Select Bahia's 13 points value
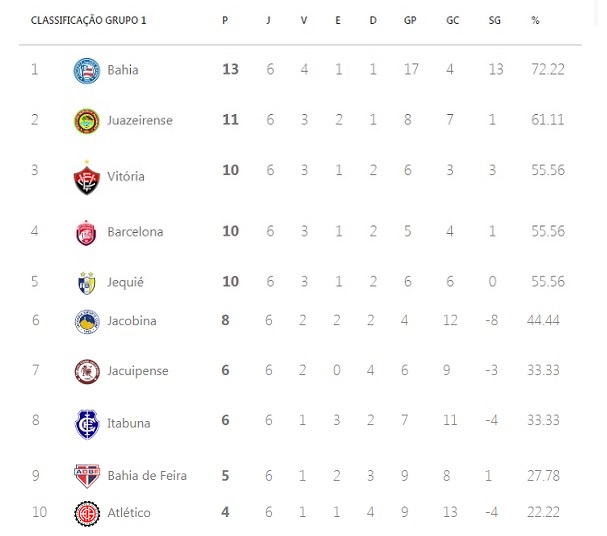 [x=230, y=69]
